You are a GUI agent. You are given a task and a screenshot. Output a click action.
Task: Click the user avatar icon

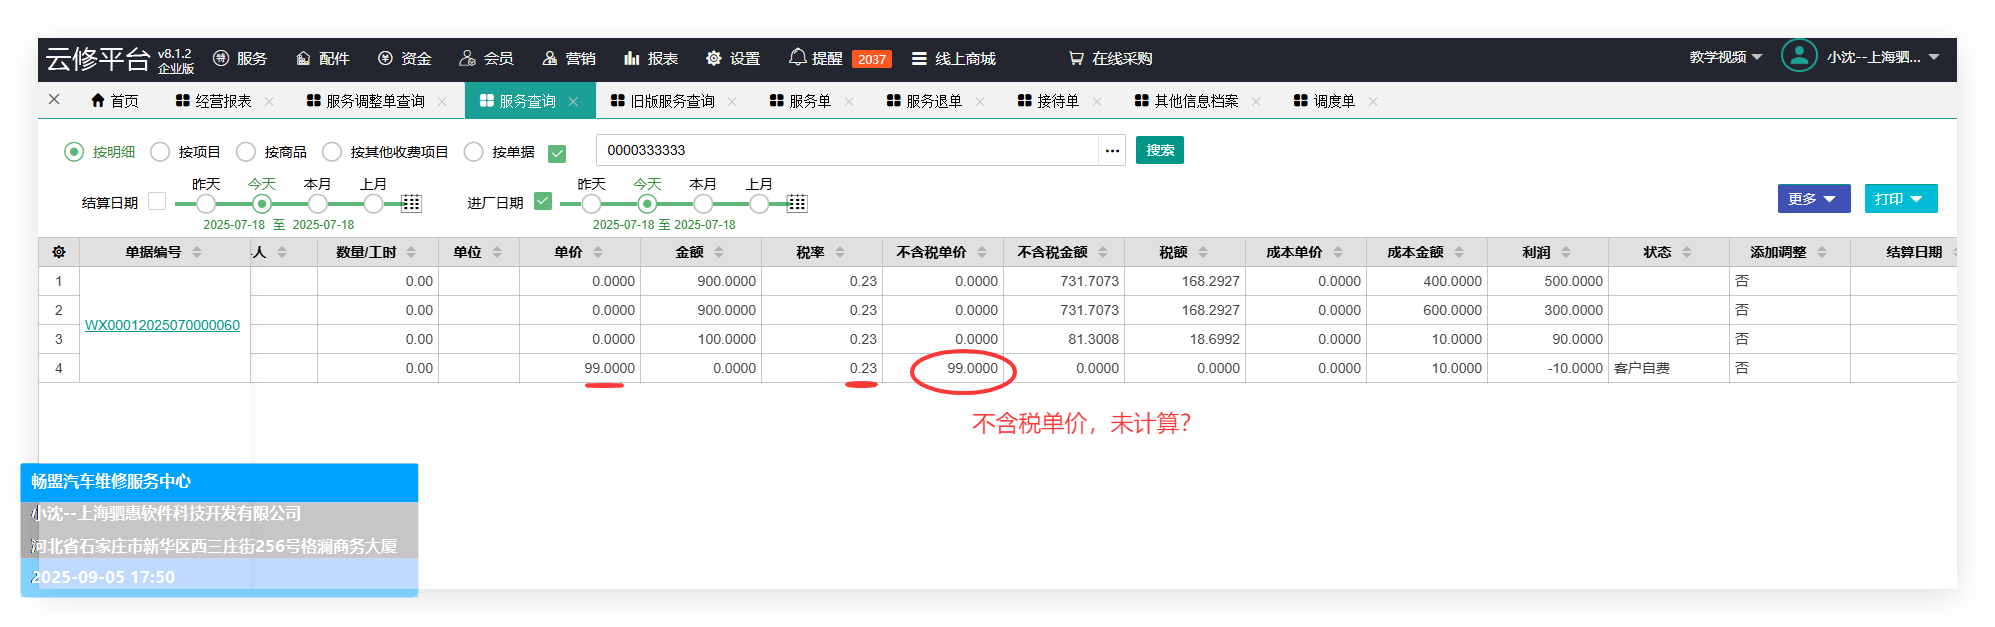[1798, 56]
